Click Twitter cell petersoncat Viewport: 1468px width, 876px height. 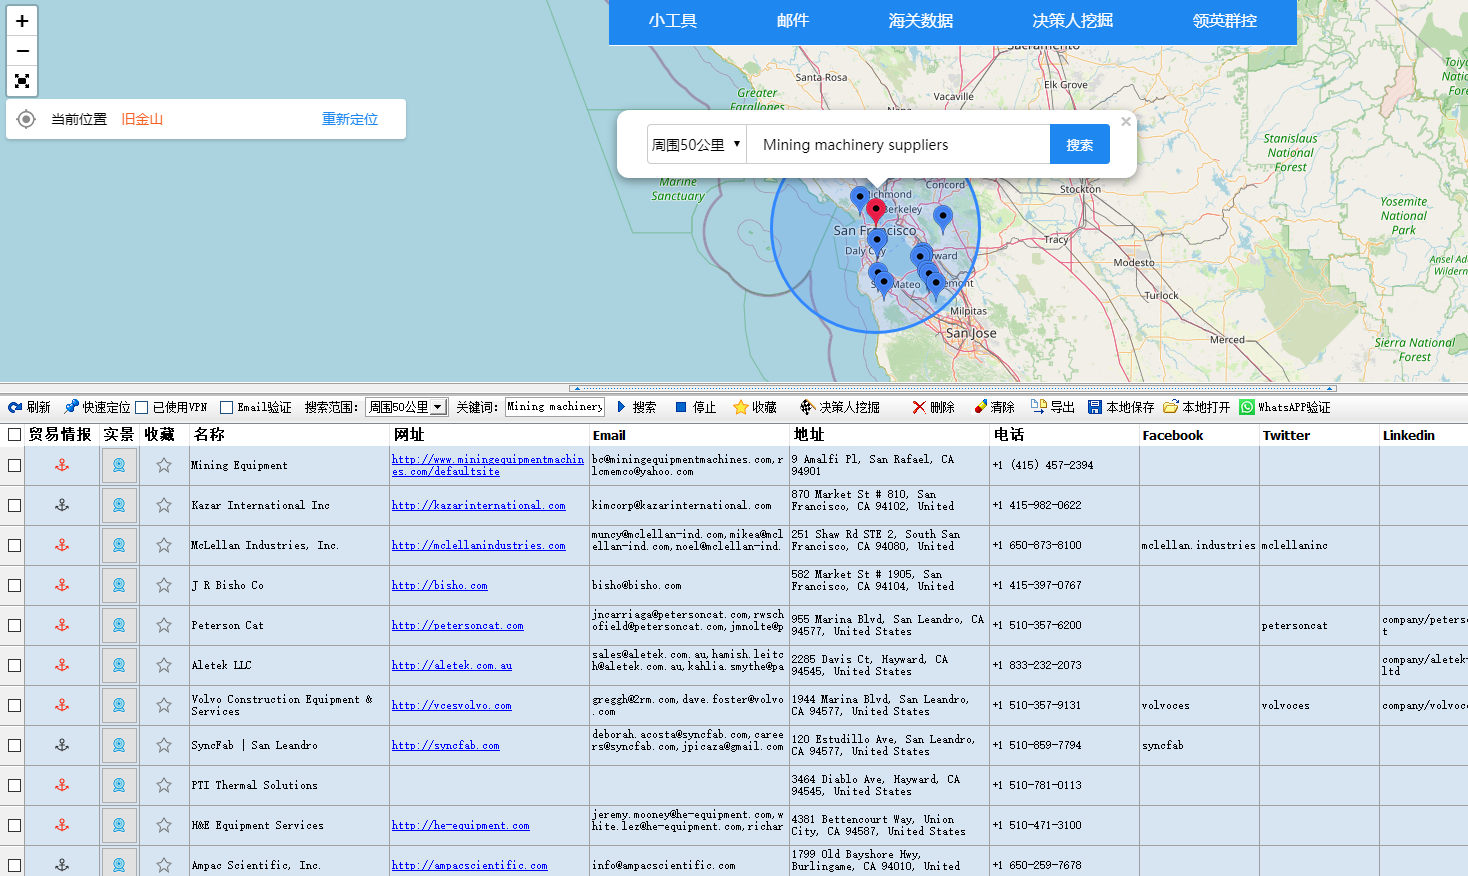[1295, 625]
